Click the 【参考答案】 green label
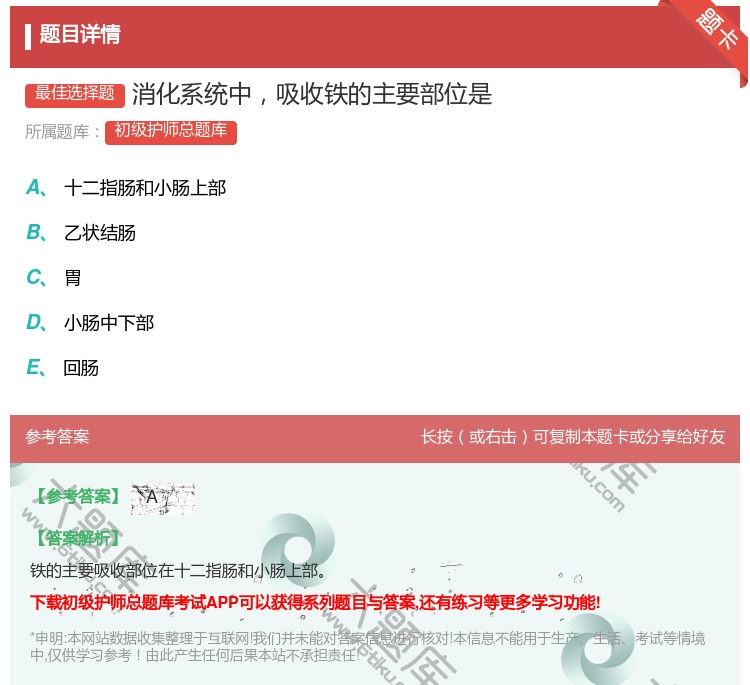Screen dimensions: 750x685 point(78,497)
